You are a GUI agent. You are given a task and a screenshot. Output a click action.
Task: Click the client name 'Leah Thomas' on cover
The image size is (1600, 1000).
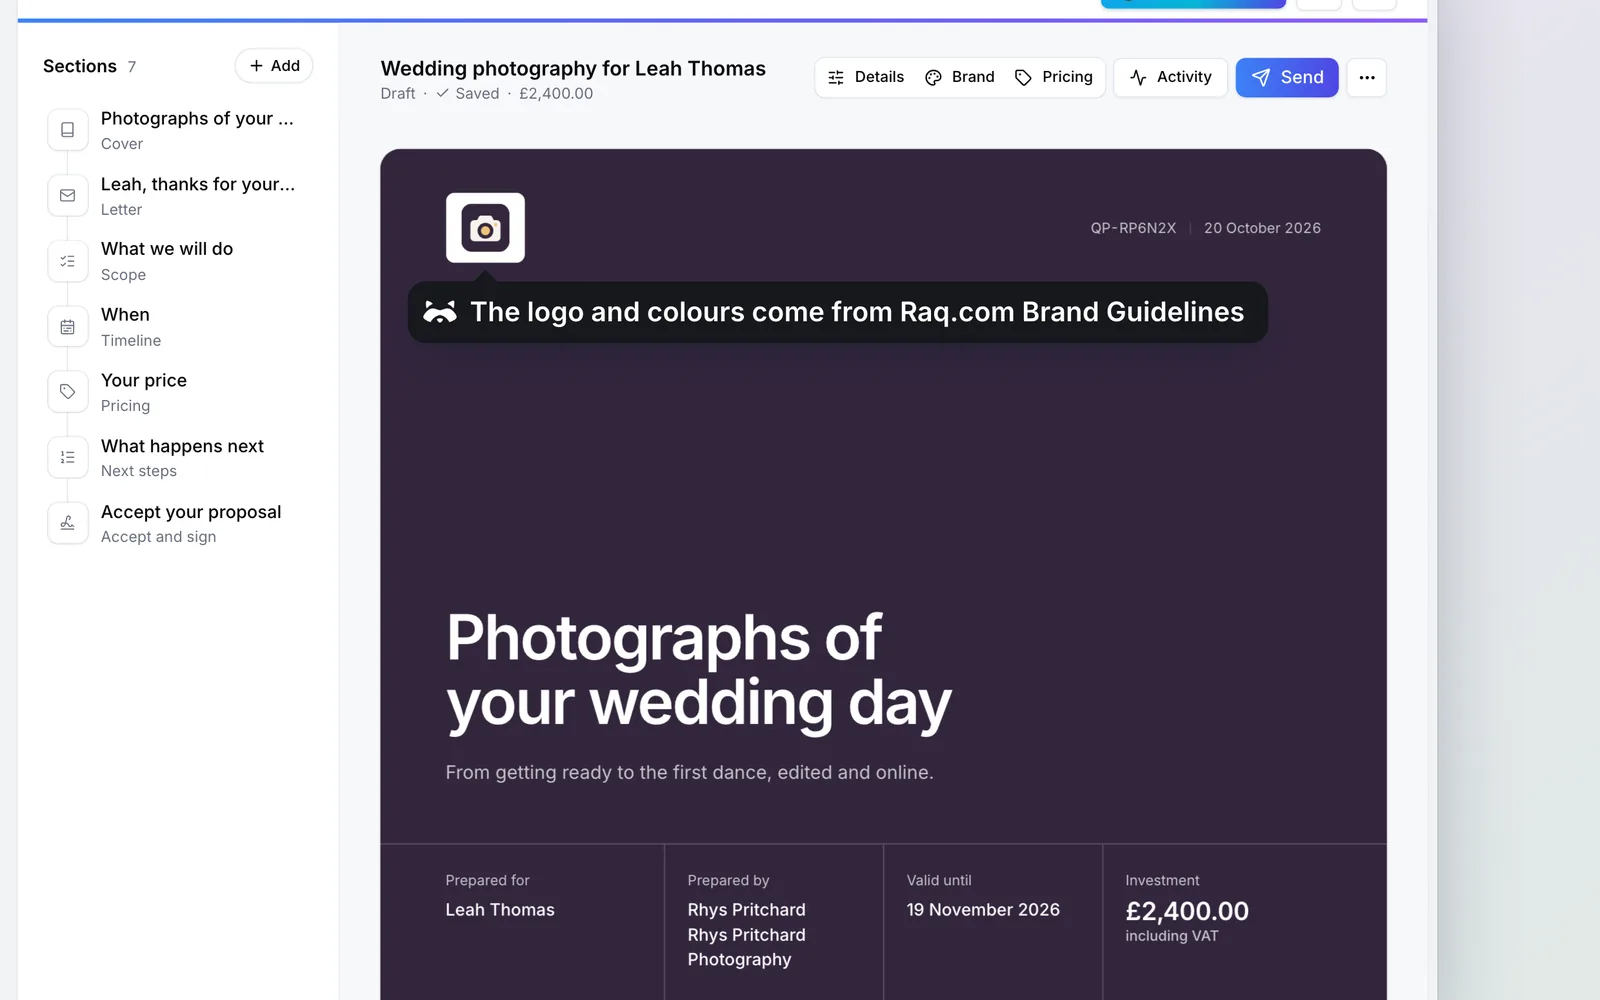(x=500, y=910)
